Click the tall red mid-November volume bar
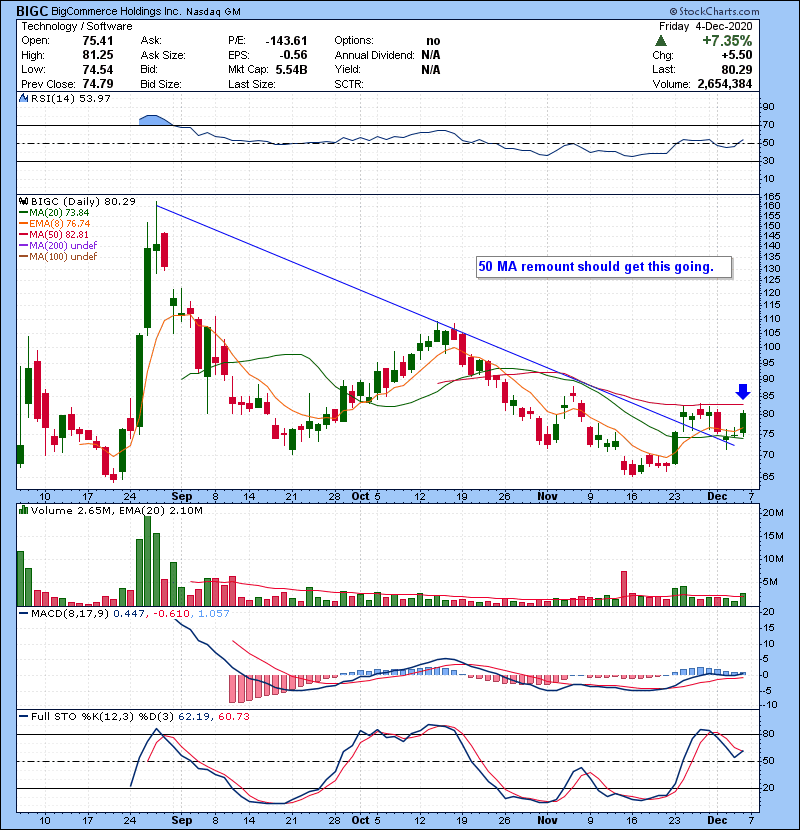The height and width of the screenshot is (830, 800). pyautogui.click(x=624, y=589)
